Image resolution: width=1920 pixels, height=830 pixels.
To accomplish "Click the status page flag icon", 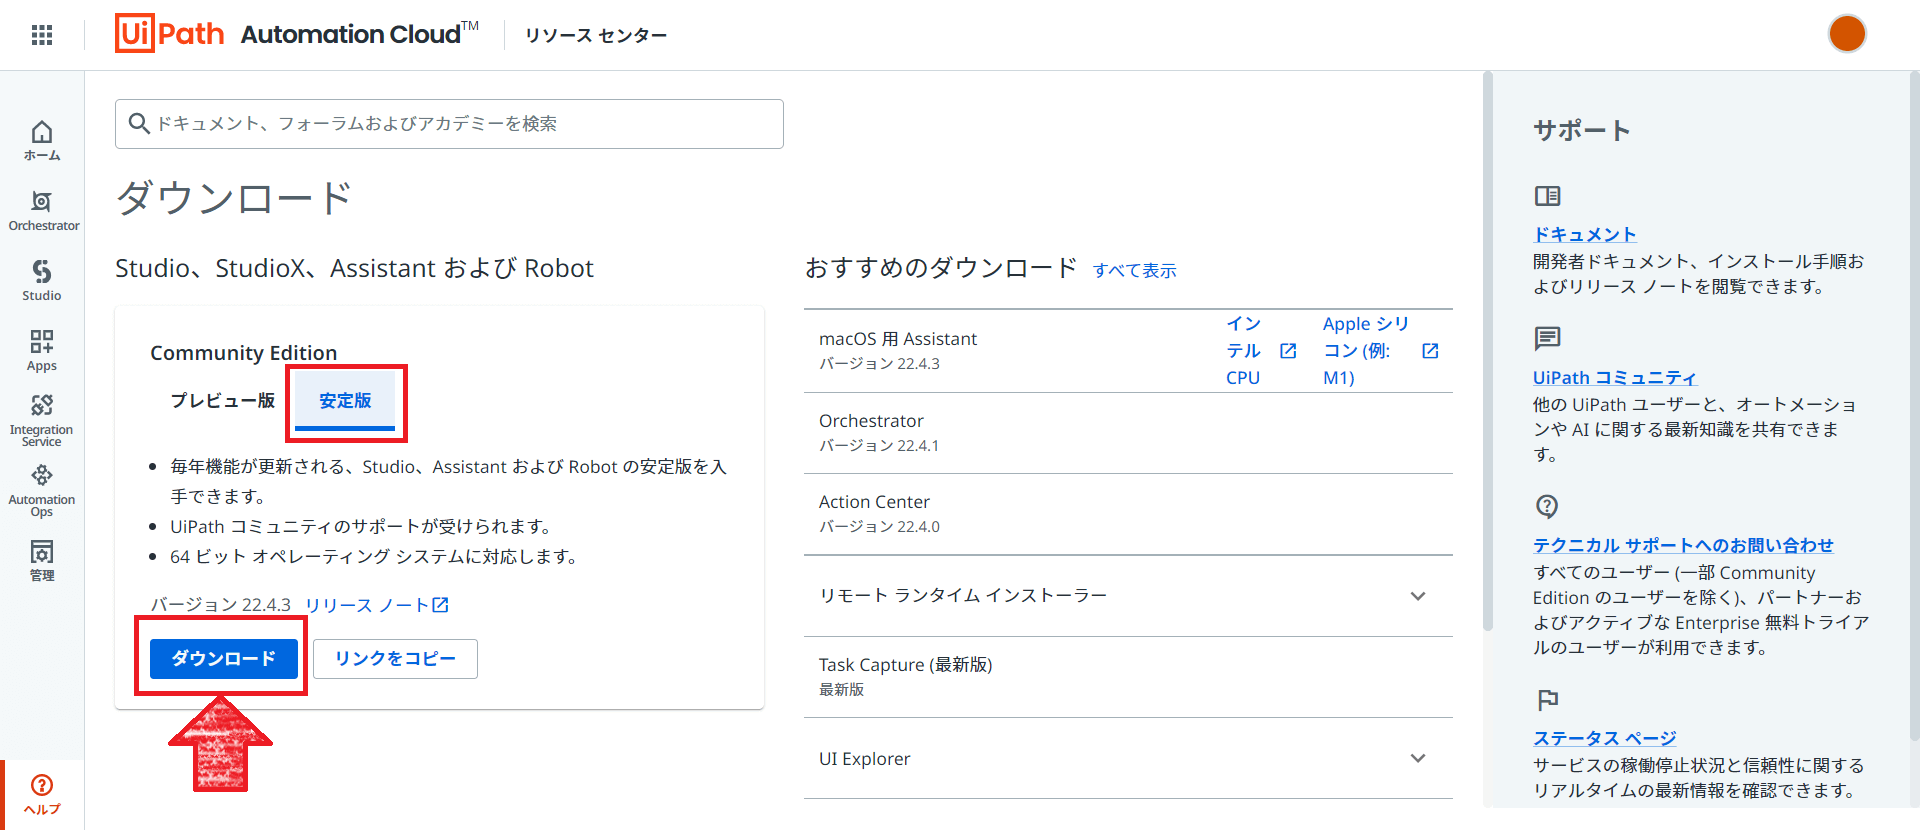I will point(1547,699).
